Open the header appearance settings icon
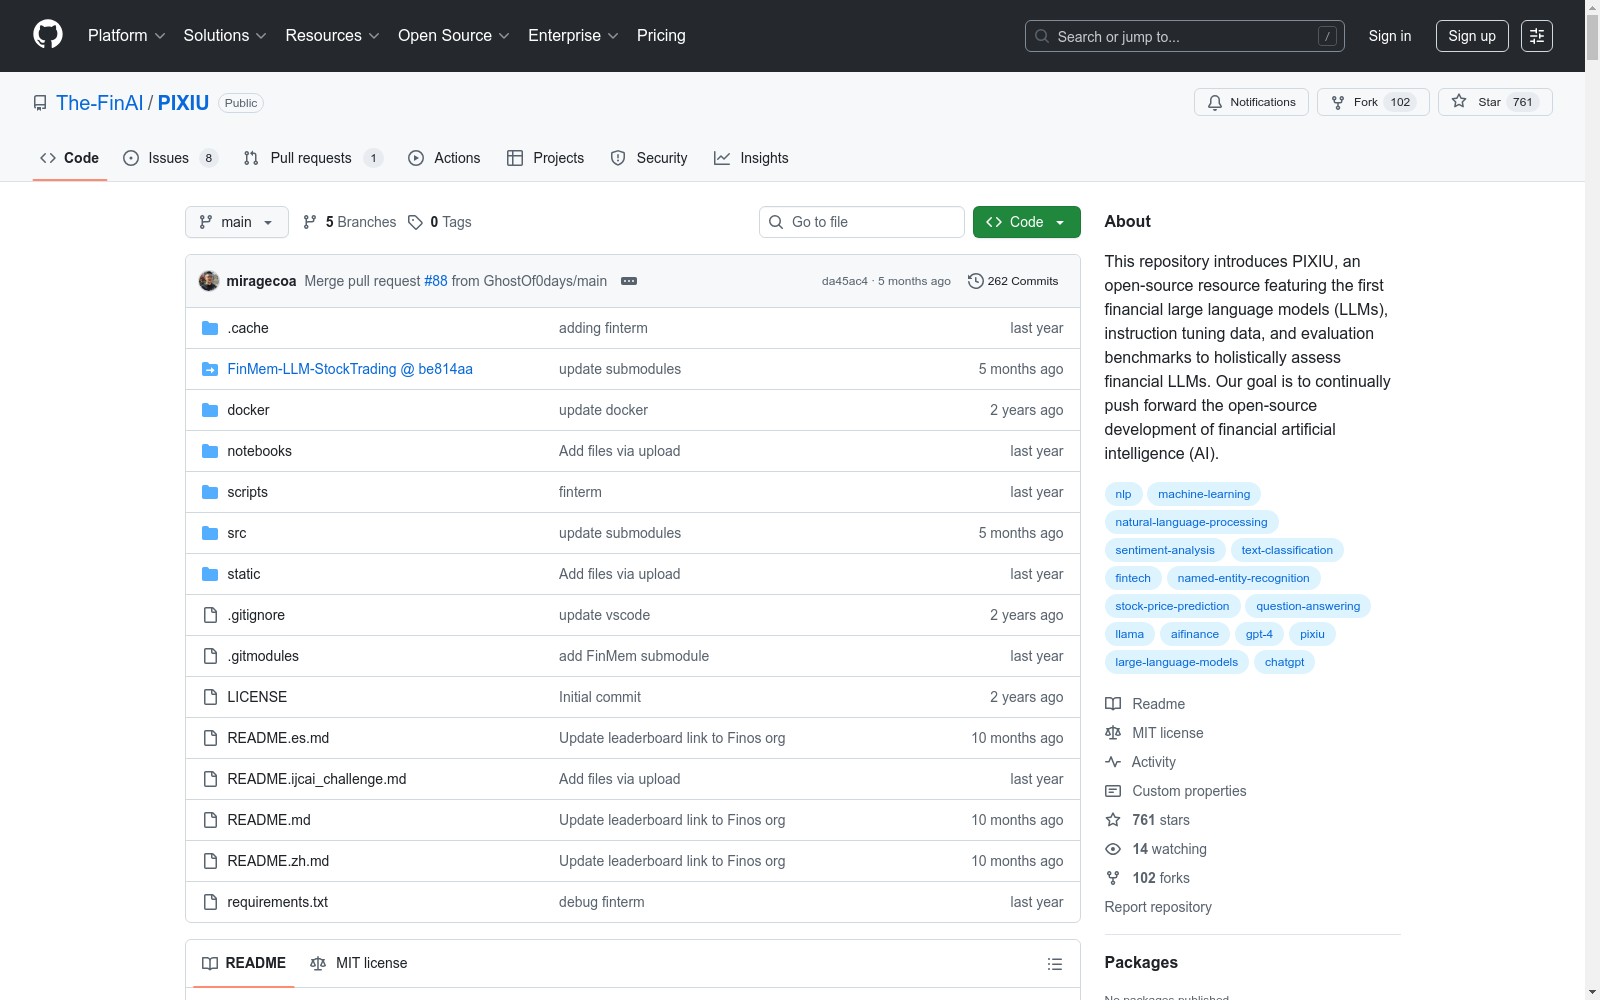Viewport: 1600px width, 1000px height. (1537, 36)
